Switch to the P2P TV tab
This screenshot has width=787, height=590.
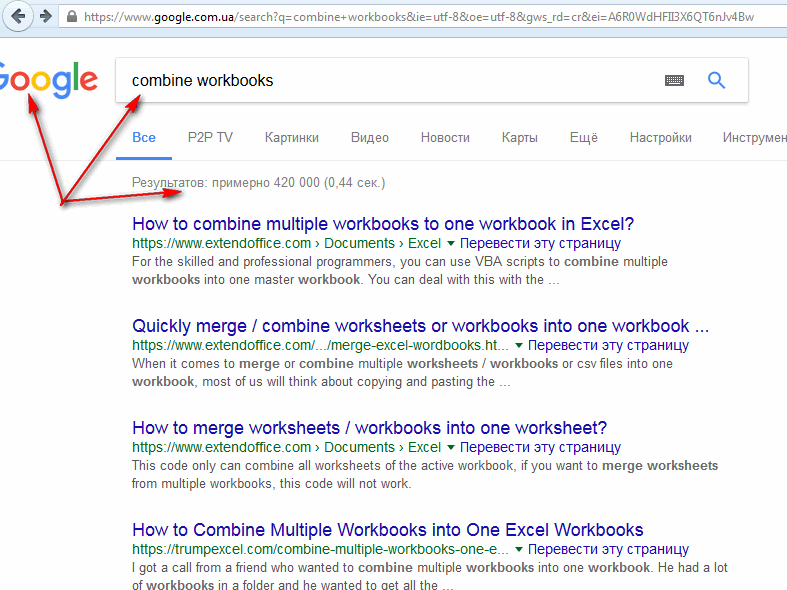pyautogui.click(x=210, y=137)
